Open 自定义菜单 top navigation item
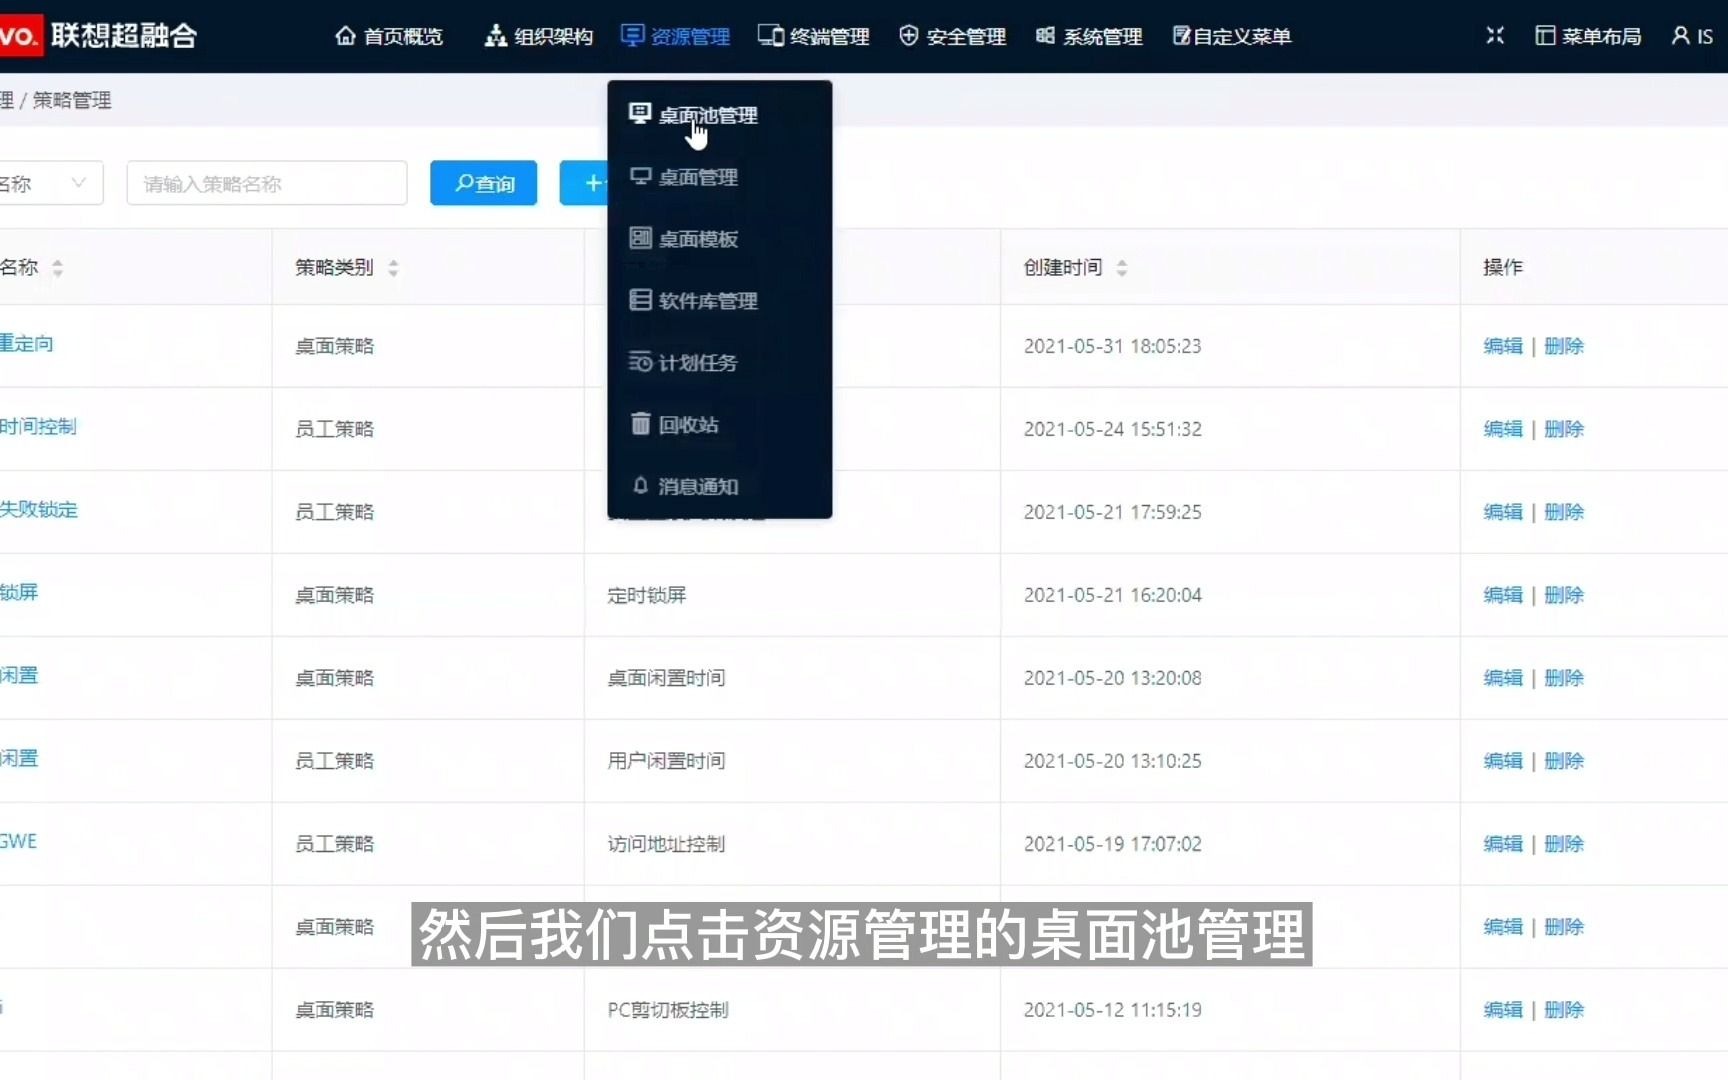The image size is (1728, 1080). [1232, 37]
